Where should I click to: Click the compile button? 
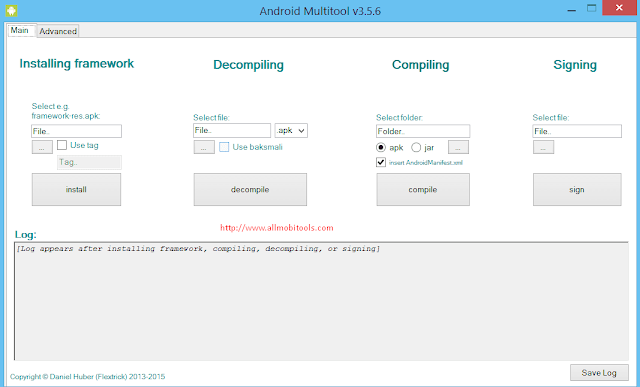pyautogui.click(x=423, y=189)
